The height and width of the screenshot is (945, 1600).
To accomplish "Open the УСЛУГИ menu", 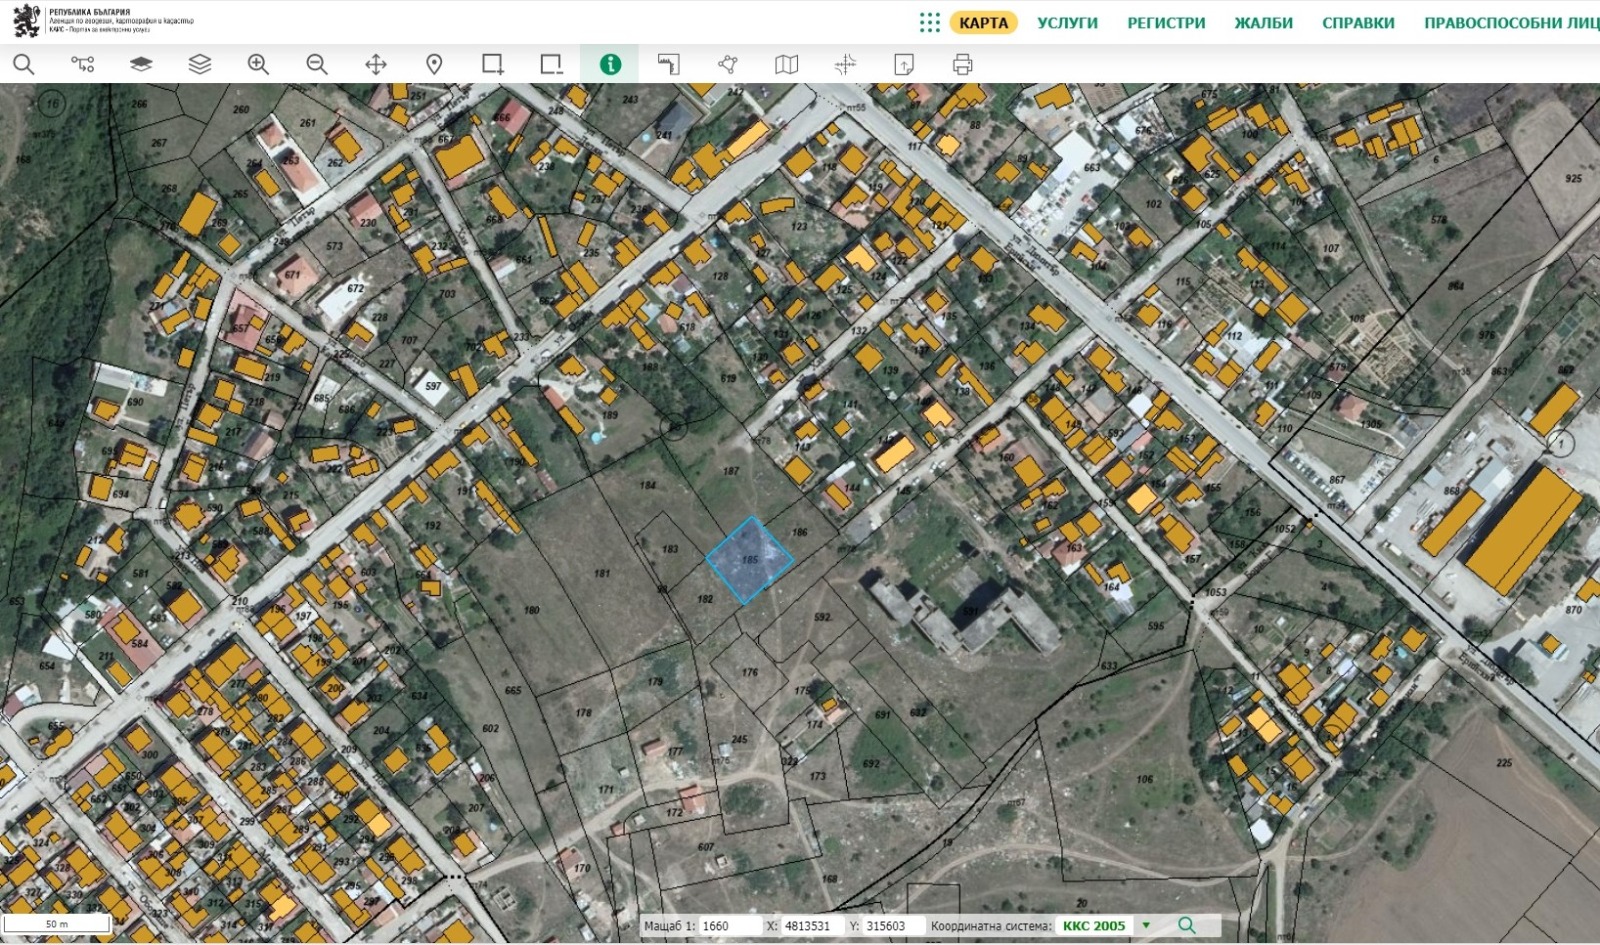I will point(1067,23).
